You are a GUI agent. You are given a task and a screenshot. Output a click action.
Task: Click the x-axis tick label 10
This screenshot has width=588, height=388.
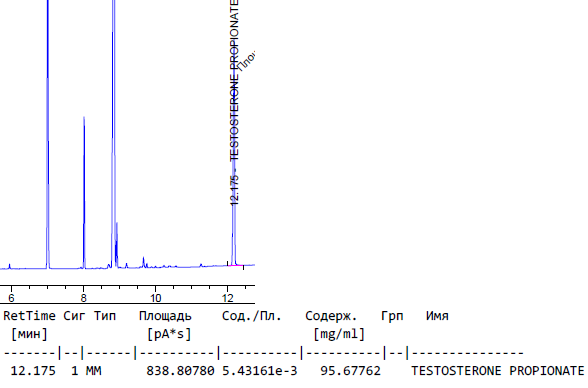tap(156, 298)
